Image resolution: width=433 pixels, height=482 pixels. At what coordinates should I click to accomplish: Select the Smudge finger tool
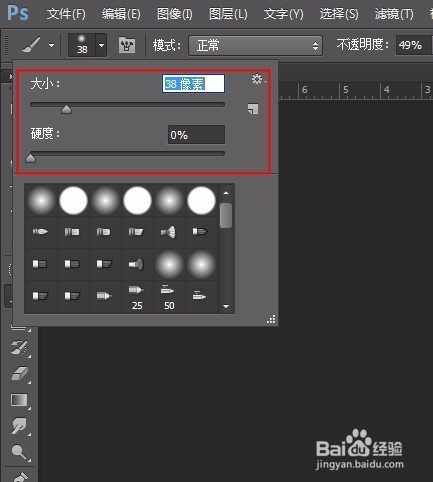click(x=19, y=426)
